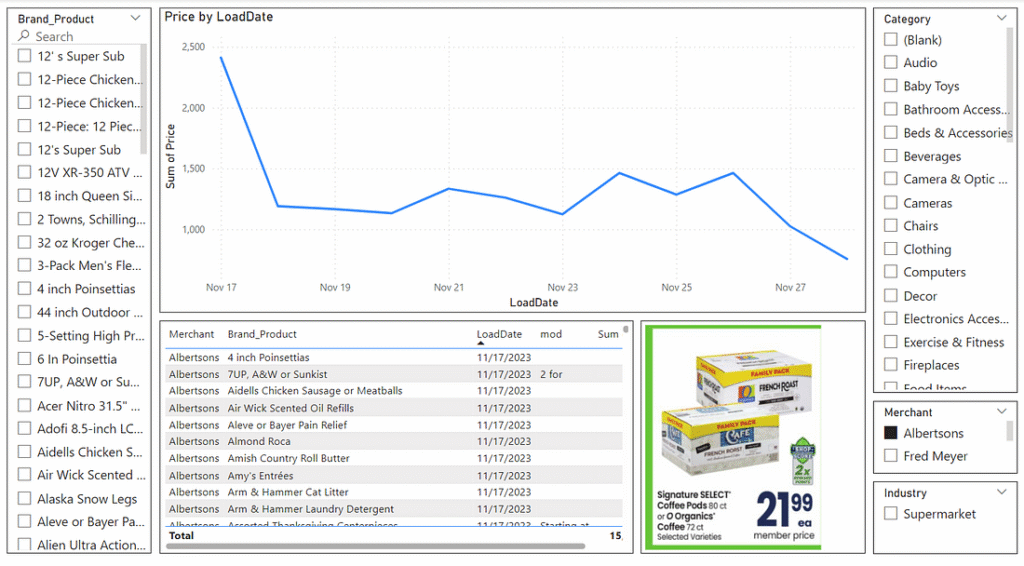Click the Air Wick Scented Oil Refills row
1024x566 pixels.
394,408
